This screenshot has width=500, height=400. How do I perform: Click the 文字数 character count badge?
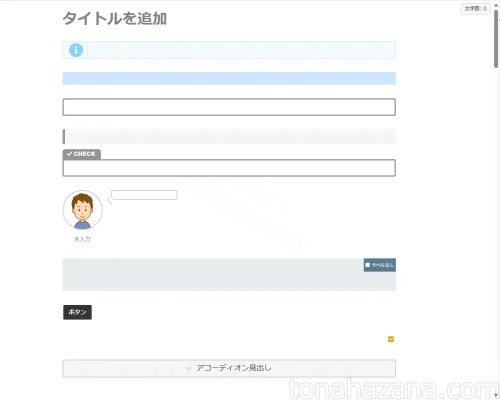476,9
